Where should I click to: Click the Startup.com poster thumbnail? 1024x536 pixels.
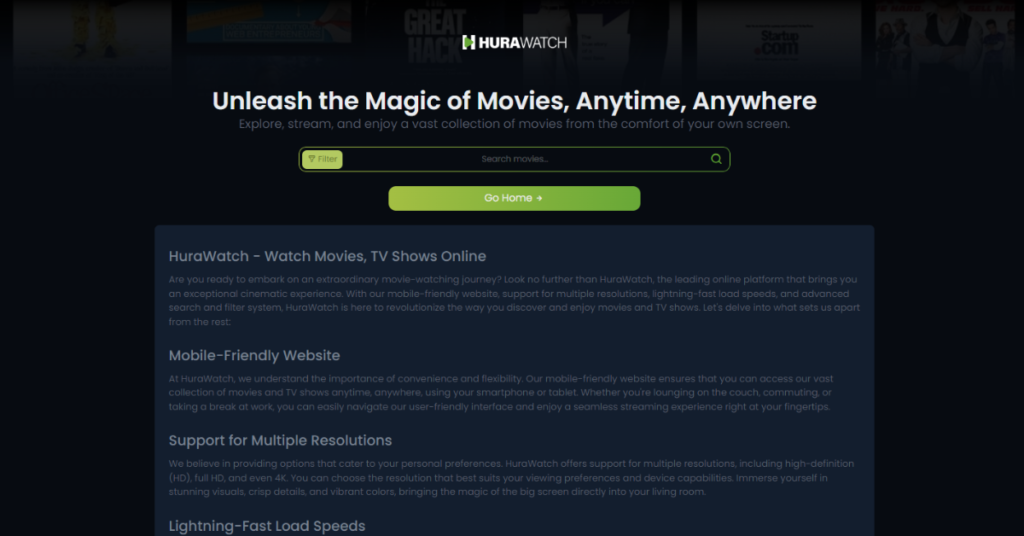pos(778,40)
